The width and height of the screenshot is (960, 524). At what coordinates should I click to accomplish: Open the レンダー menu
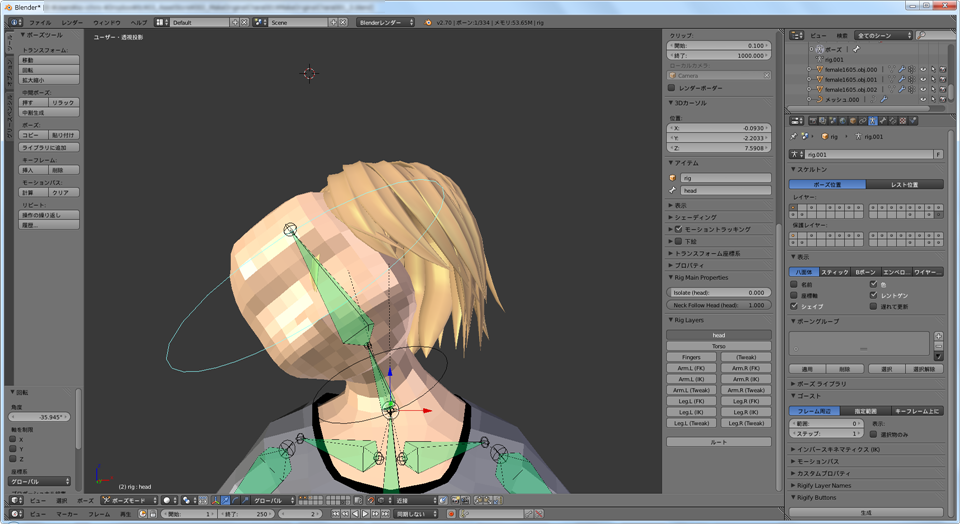[72, 23]
